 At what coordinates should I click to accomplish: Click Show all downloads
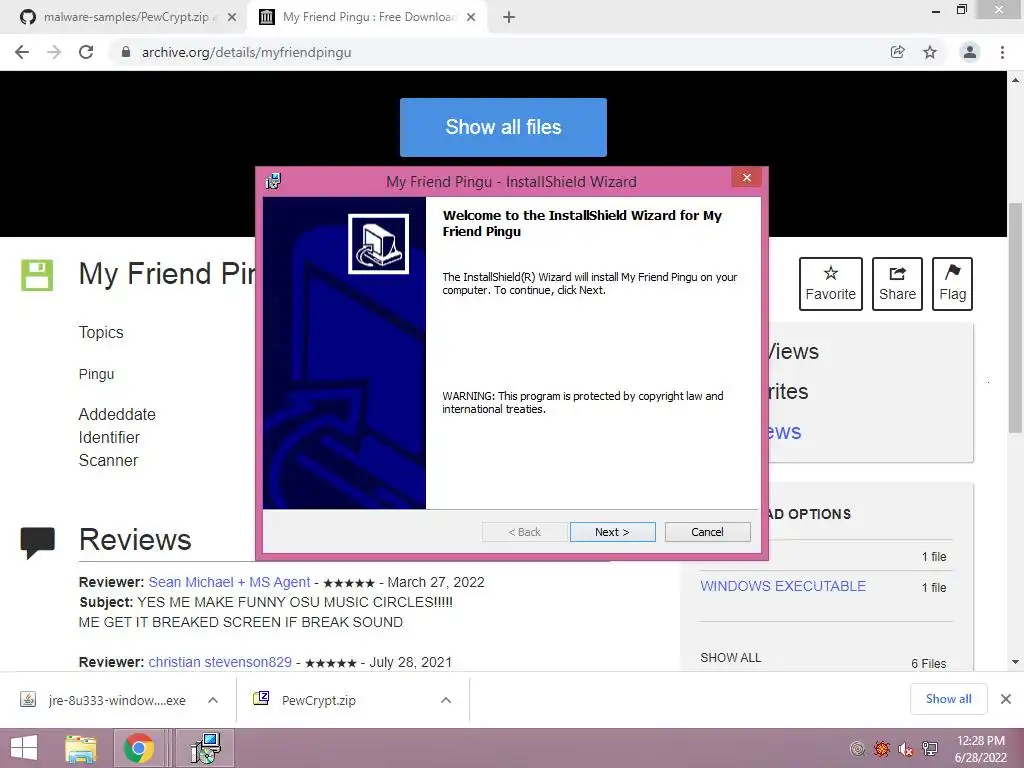pos(948,699)
